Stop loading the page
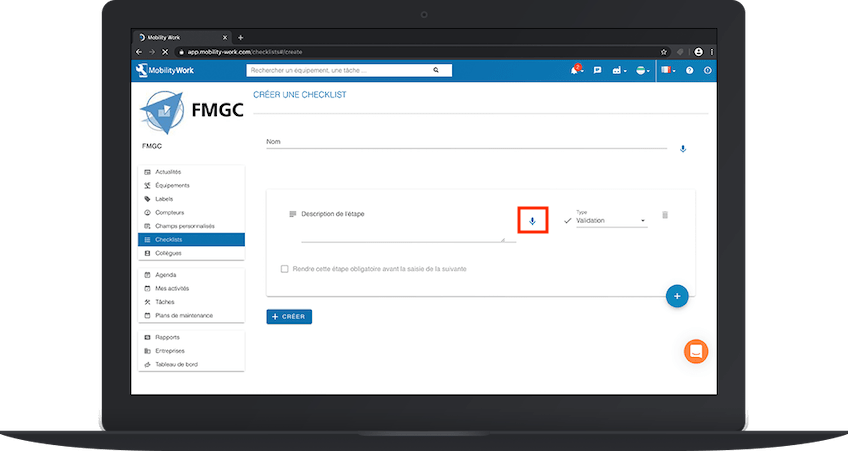Viewport: 848px width, 451px height. [165, 52]
